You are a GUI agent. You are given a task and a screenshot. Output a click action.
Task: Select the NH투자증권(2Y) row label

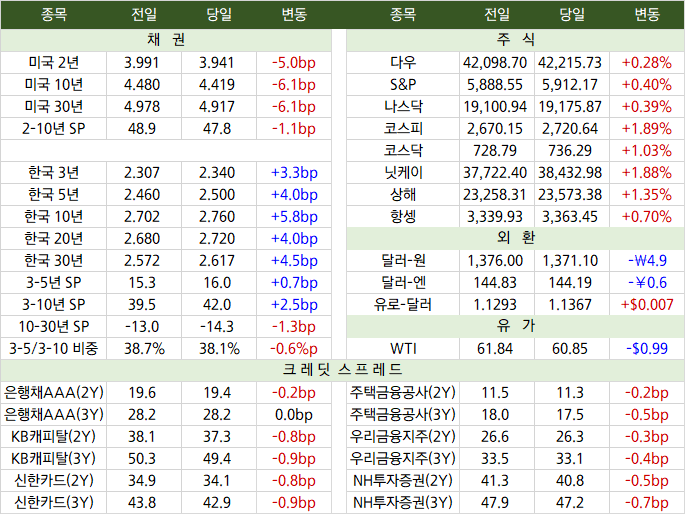pyautogui.click(x=403, y=480)
